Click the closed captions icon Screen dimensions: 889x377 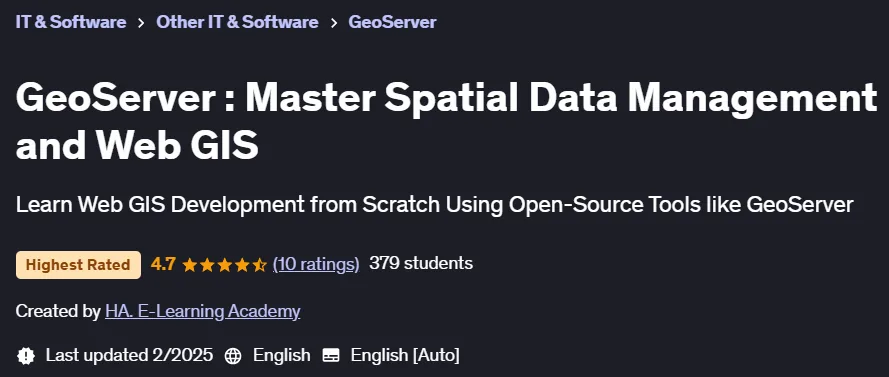(x=331, y=356)
